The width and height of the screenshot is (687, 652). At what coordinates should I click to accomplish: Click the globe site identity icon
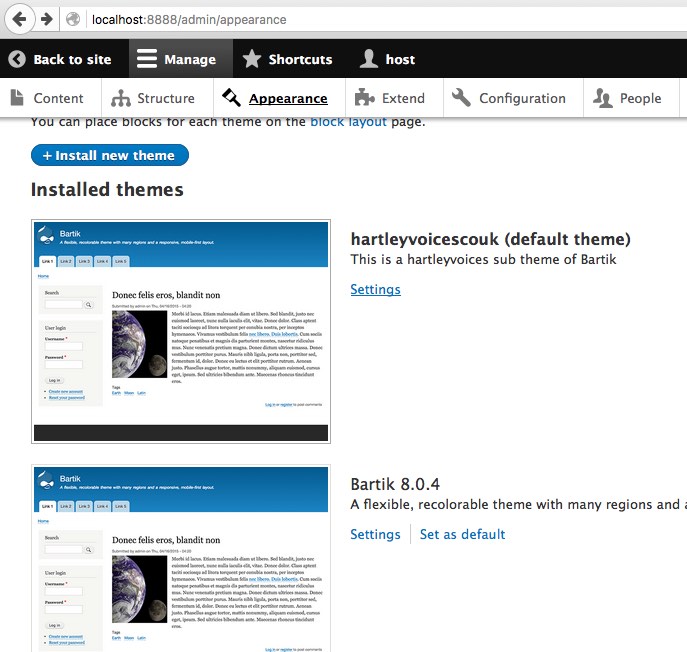click(x=73, y=19)
